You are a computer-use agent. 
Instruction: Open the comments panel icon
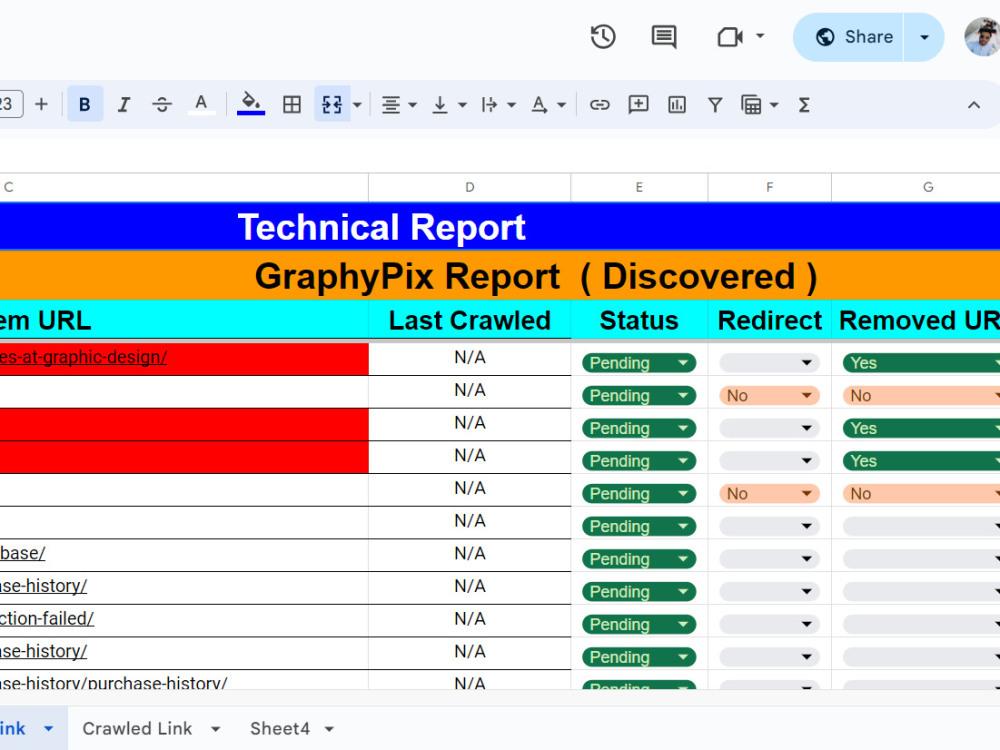[664, 37]
